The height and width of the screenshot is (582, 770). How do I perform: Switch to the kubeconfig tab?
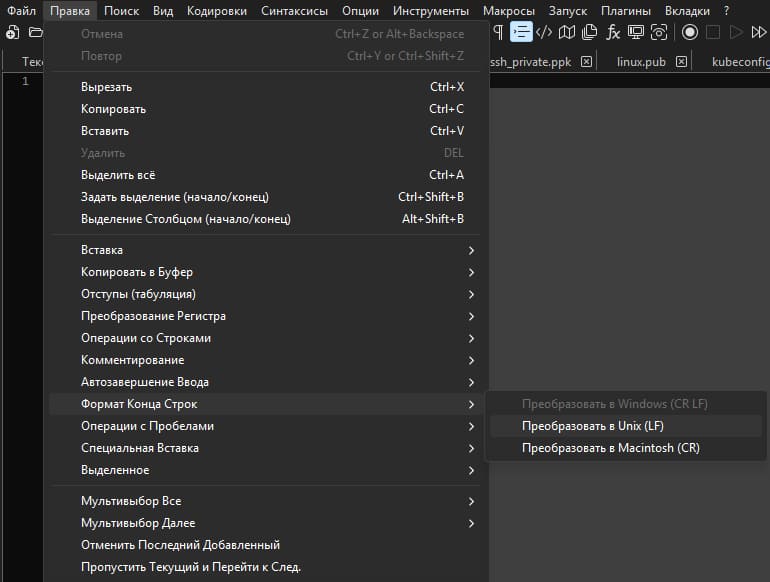738,62
